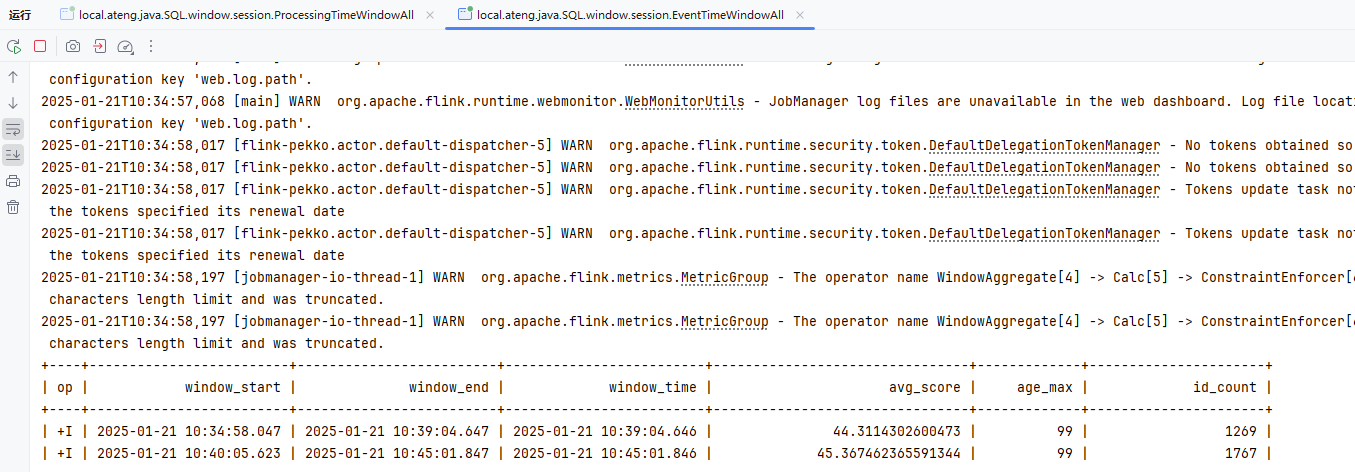Image resolution: width=1355 pixels, height=472 pixels.
Task: Click the 运行 tool window label
Action: pyautogui.click(x=20, y=14)
